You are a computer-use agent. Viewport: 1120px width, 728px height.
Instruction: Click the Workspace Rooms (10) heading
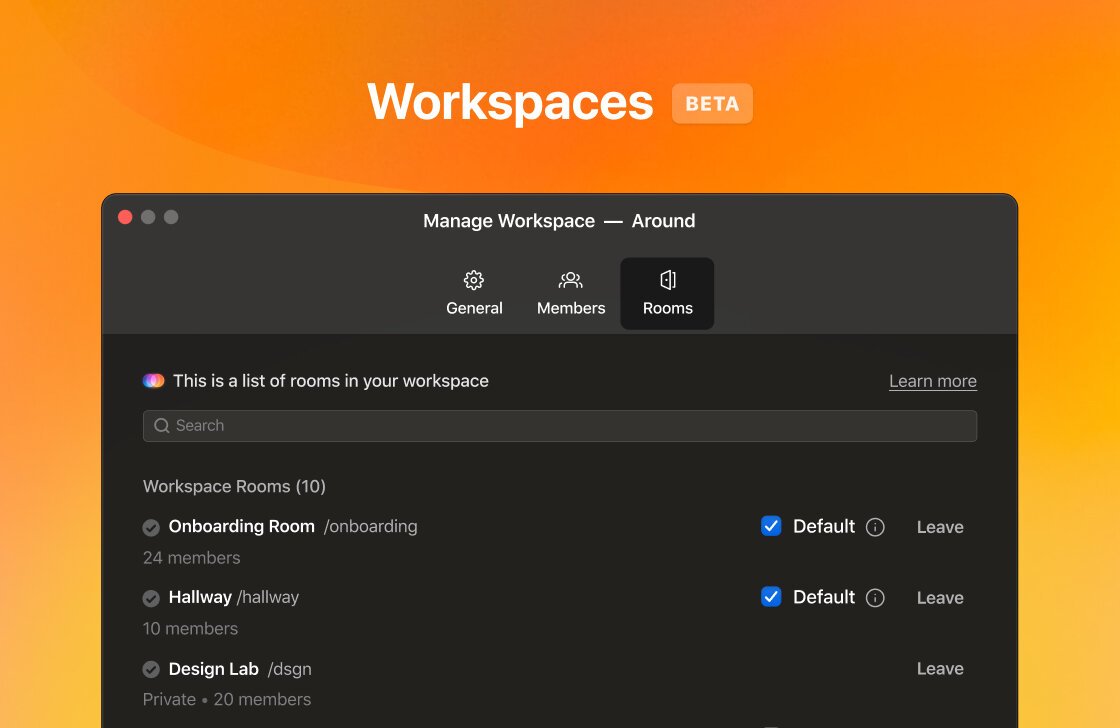tap(234, 487)
